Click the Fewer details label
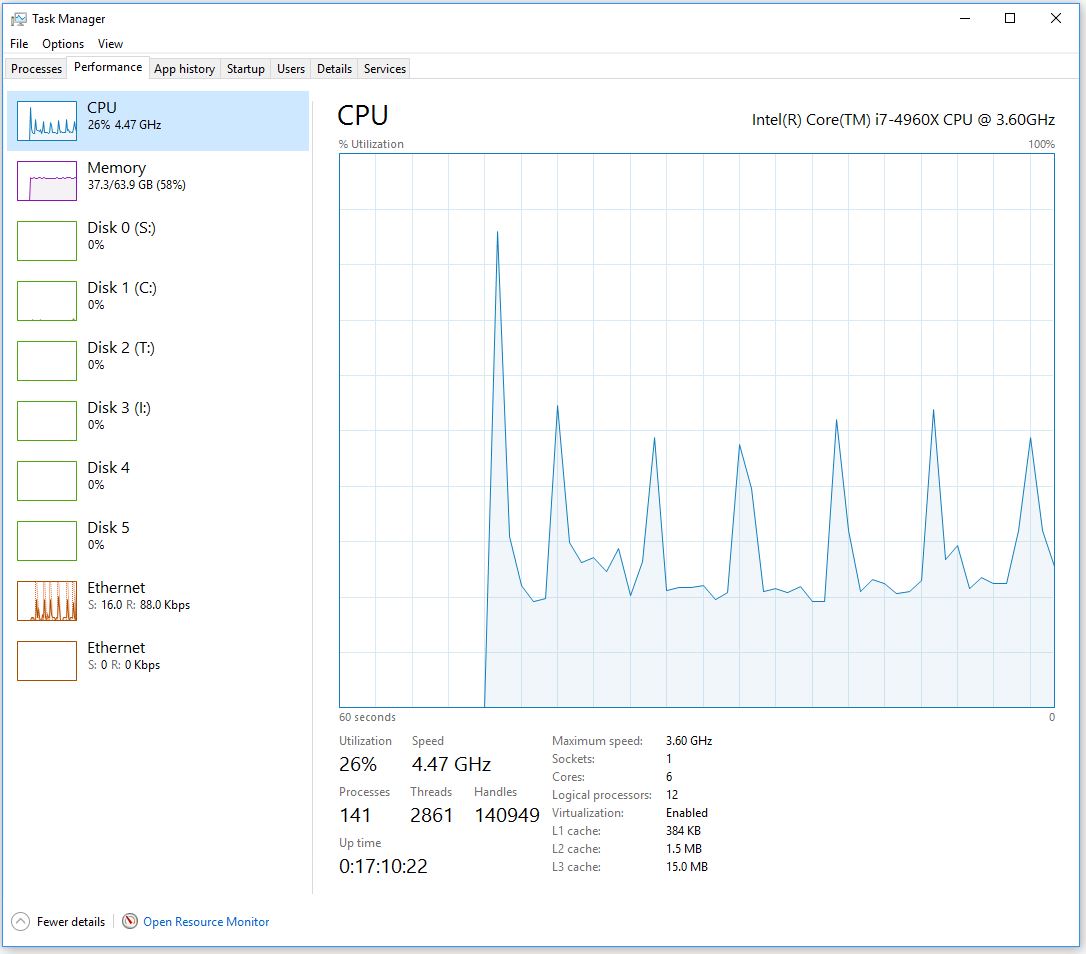 (71, 921)
